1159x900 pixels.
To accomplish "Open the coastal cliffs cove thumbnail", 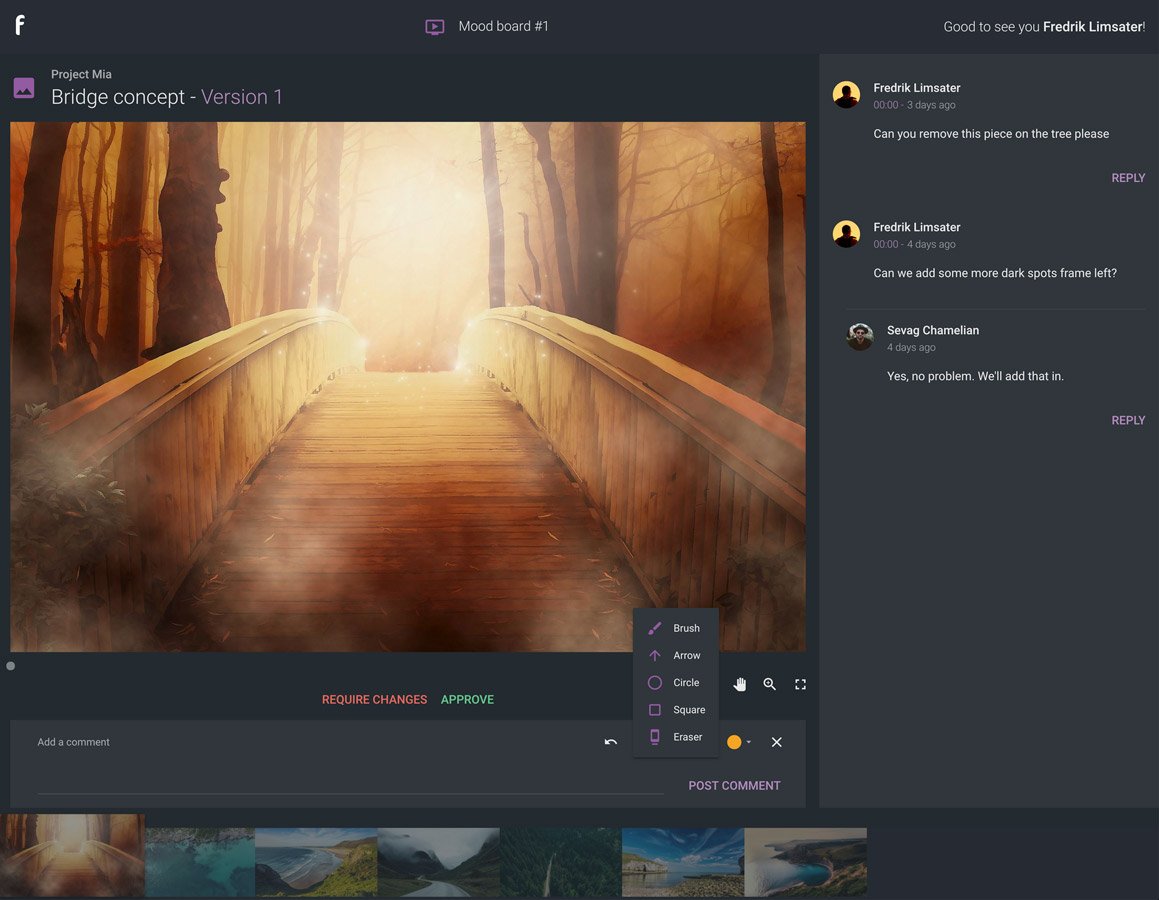I will [x=806, y=862].
